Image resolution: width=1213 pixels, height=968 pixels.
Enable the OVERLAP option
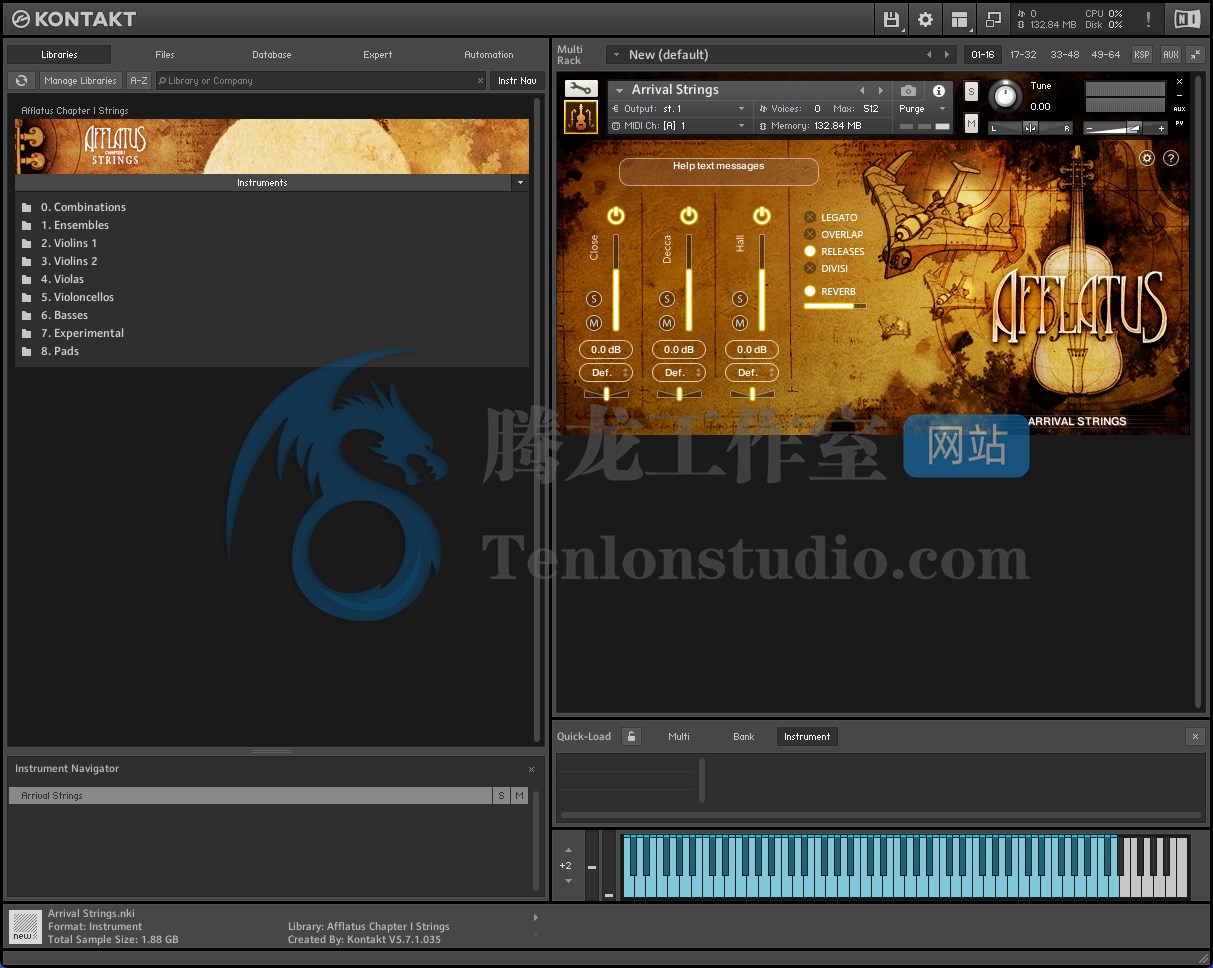click(810, 234)
